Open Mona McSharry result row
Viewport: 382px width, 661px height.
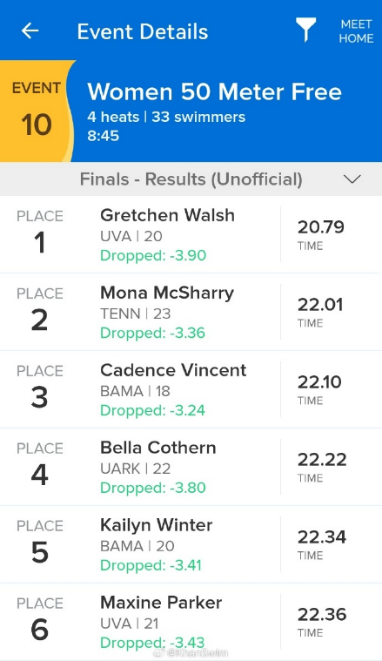(191, 312)
